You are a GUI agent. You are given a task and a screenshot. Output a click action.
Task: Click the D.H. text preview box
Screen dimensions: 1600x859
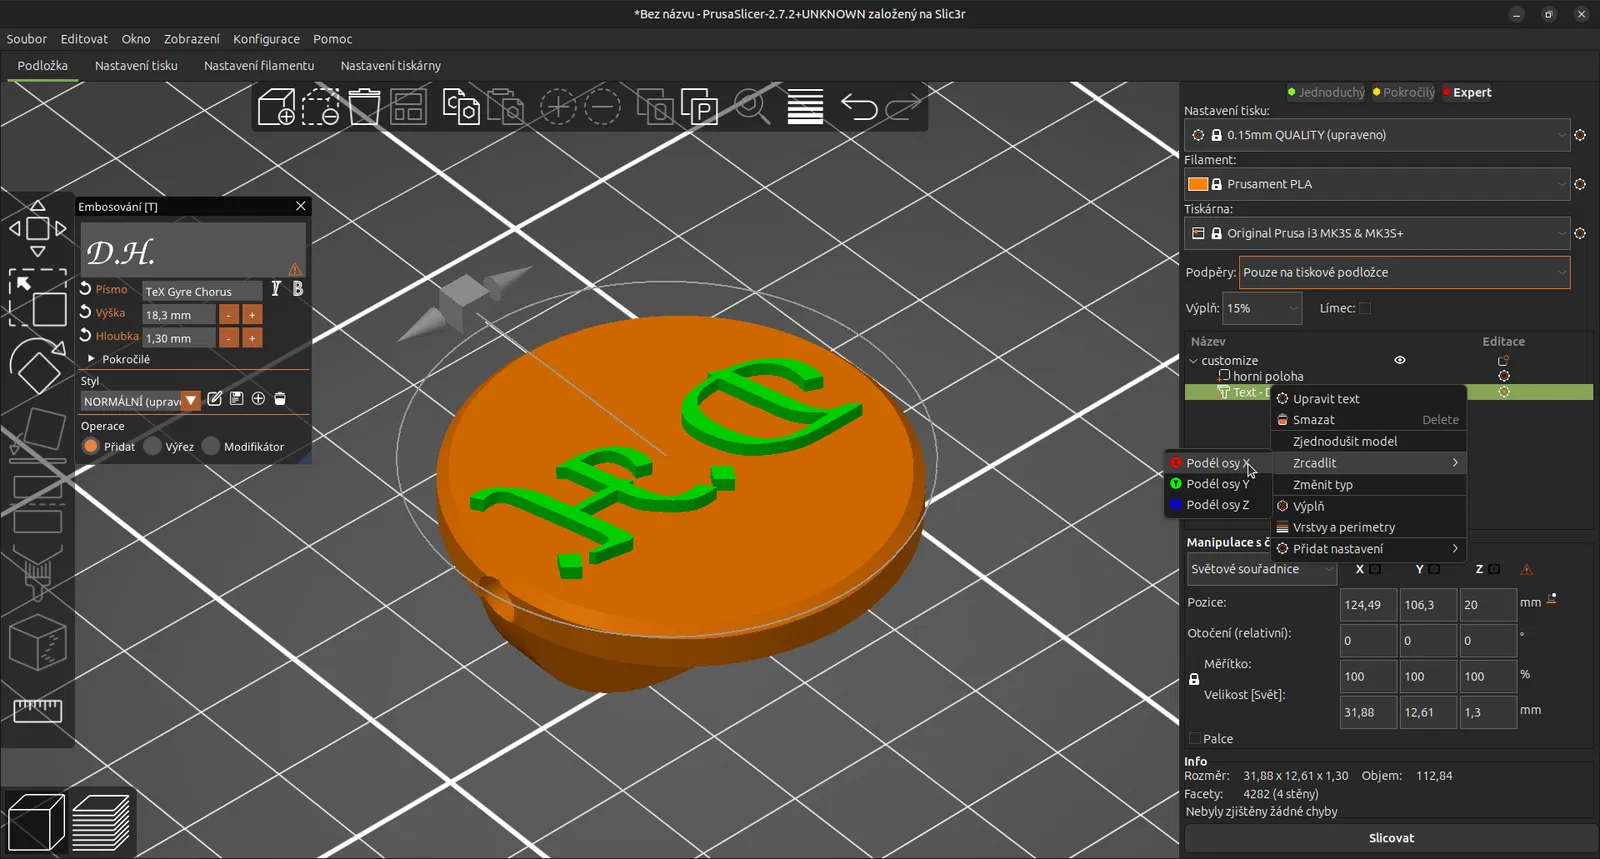click(x=193, y=249)
